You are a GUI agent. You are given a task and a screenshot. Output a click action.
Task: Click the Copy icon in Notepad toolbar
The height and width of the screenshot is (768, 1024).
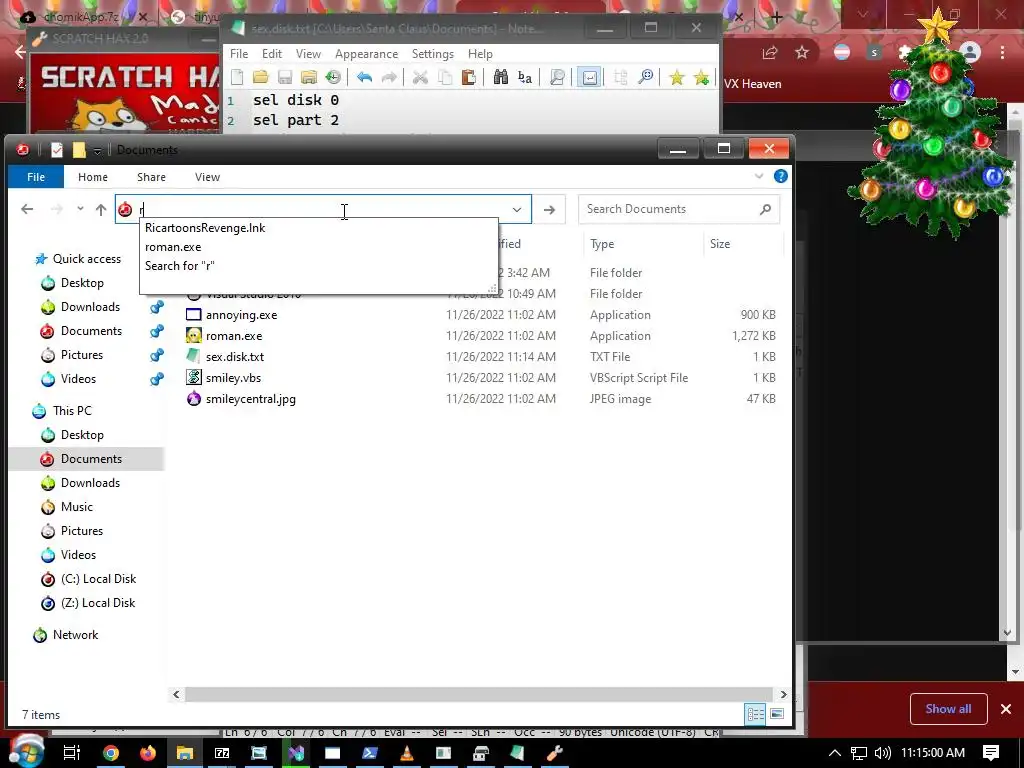click(x=445, y=78)
